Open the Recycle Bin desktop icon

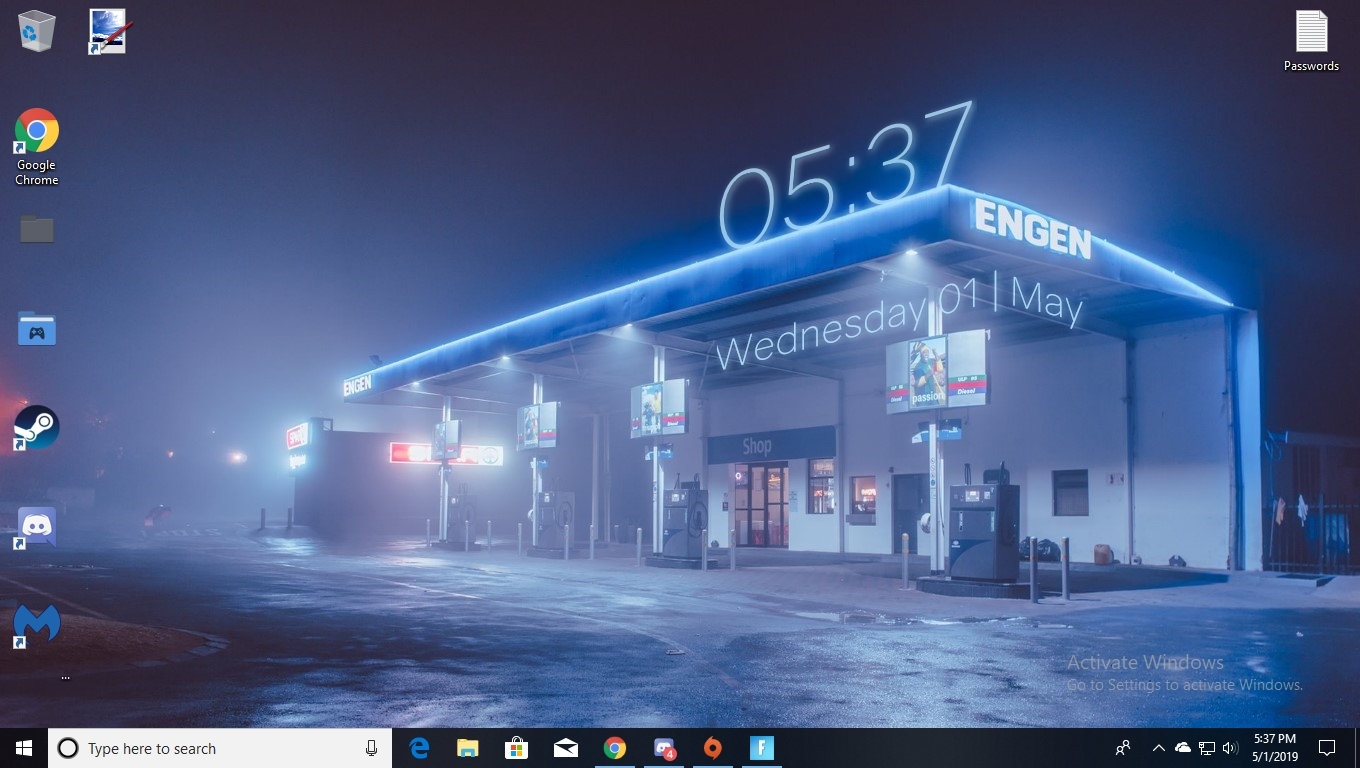click(x=37, y=31)
